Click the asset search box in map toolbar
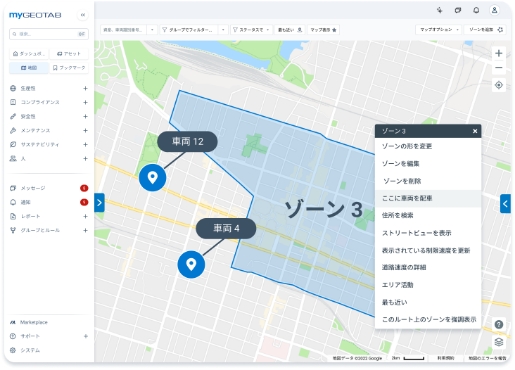The image size is (515, 370). tap(123, 30)
